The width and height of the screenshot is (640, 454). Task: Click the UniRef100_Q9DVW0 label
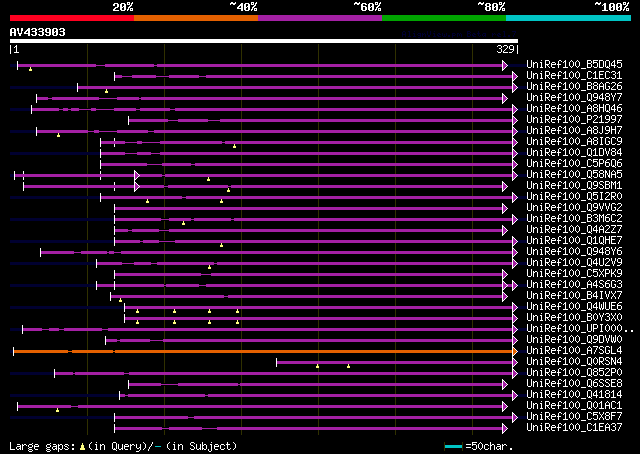[x=574, y=340]
